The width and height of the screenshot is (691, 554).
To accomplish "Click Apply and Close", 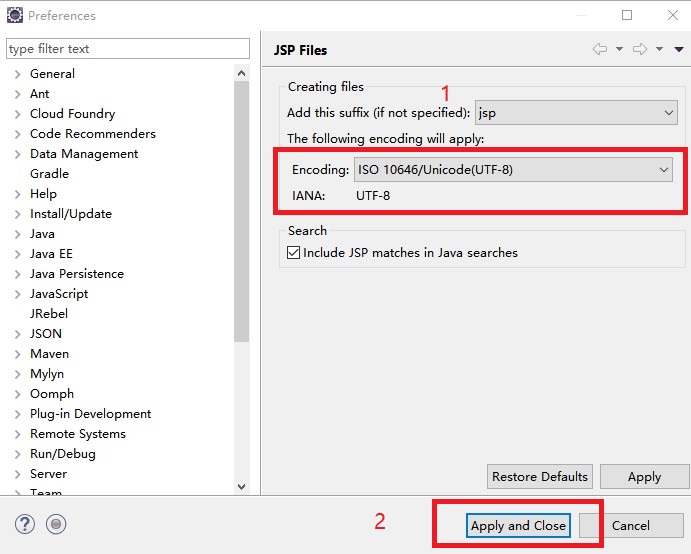I will coord(518,525).
